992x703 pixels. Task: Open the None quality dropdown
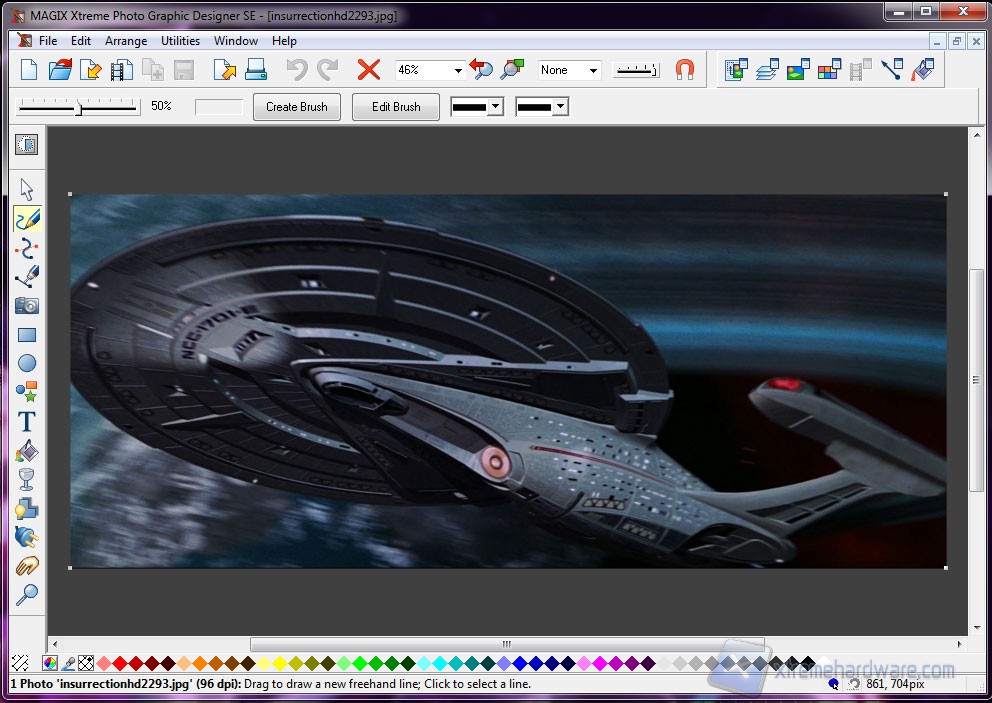point(593,70)
